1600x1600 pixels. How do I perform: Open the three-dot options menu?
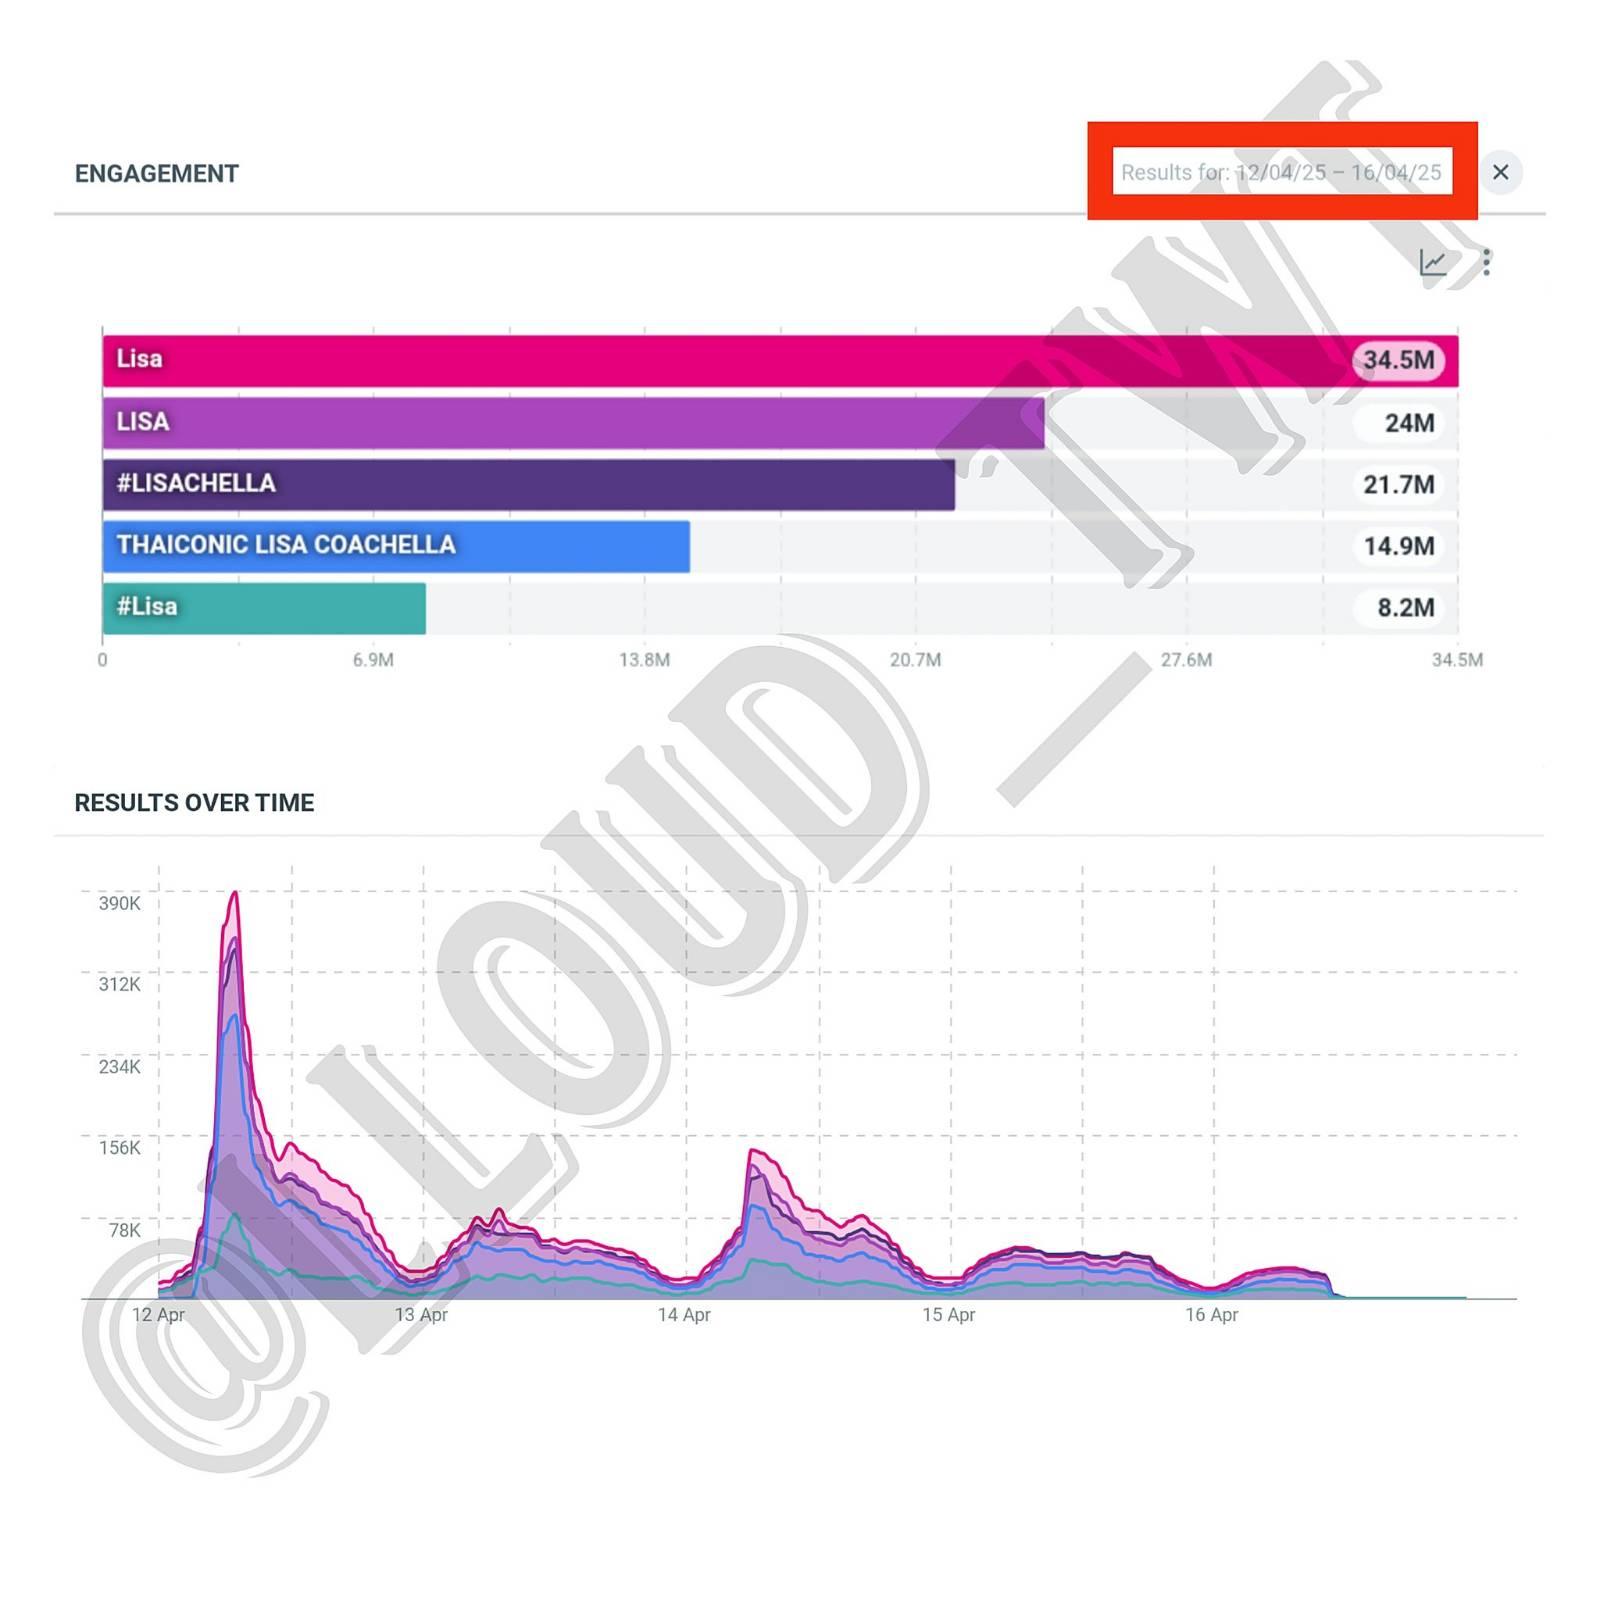point(1487,262)
